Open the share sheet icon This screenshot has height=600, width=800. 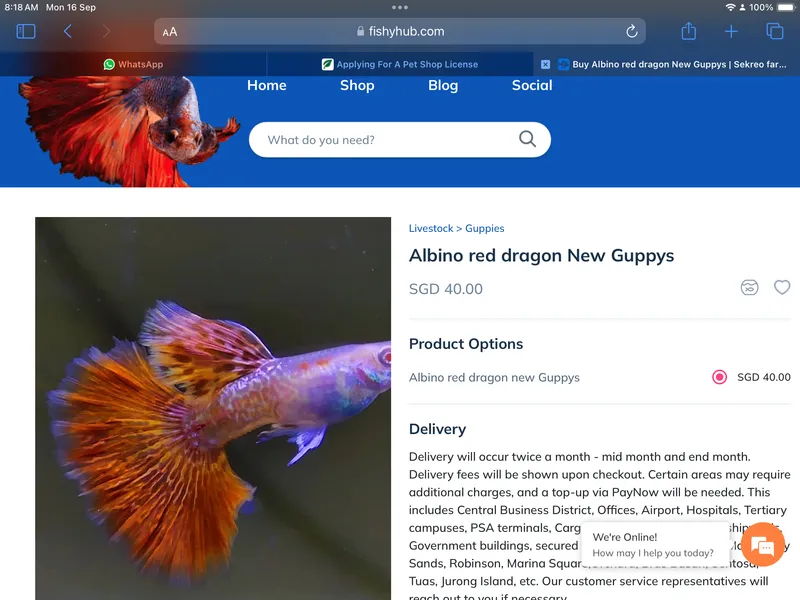(x=689, y=31)
